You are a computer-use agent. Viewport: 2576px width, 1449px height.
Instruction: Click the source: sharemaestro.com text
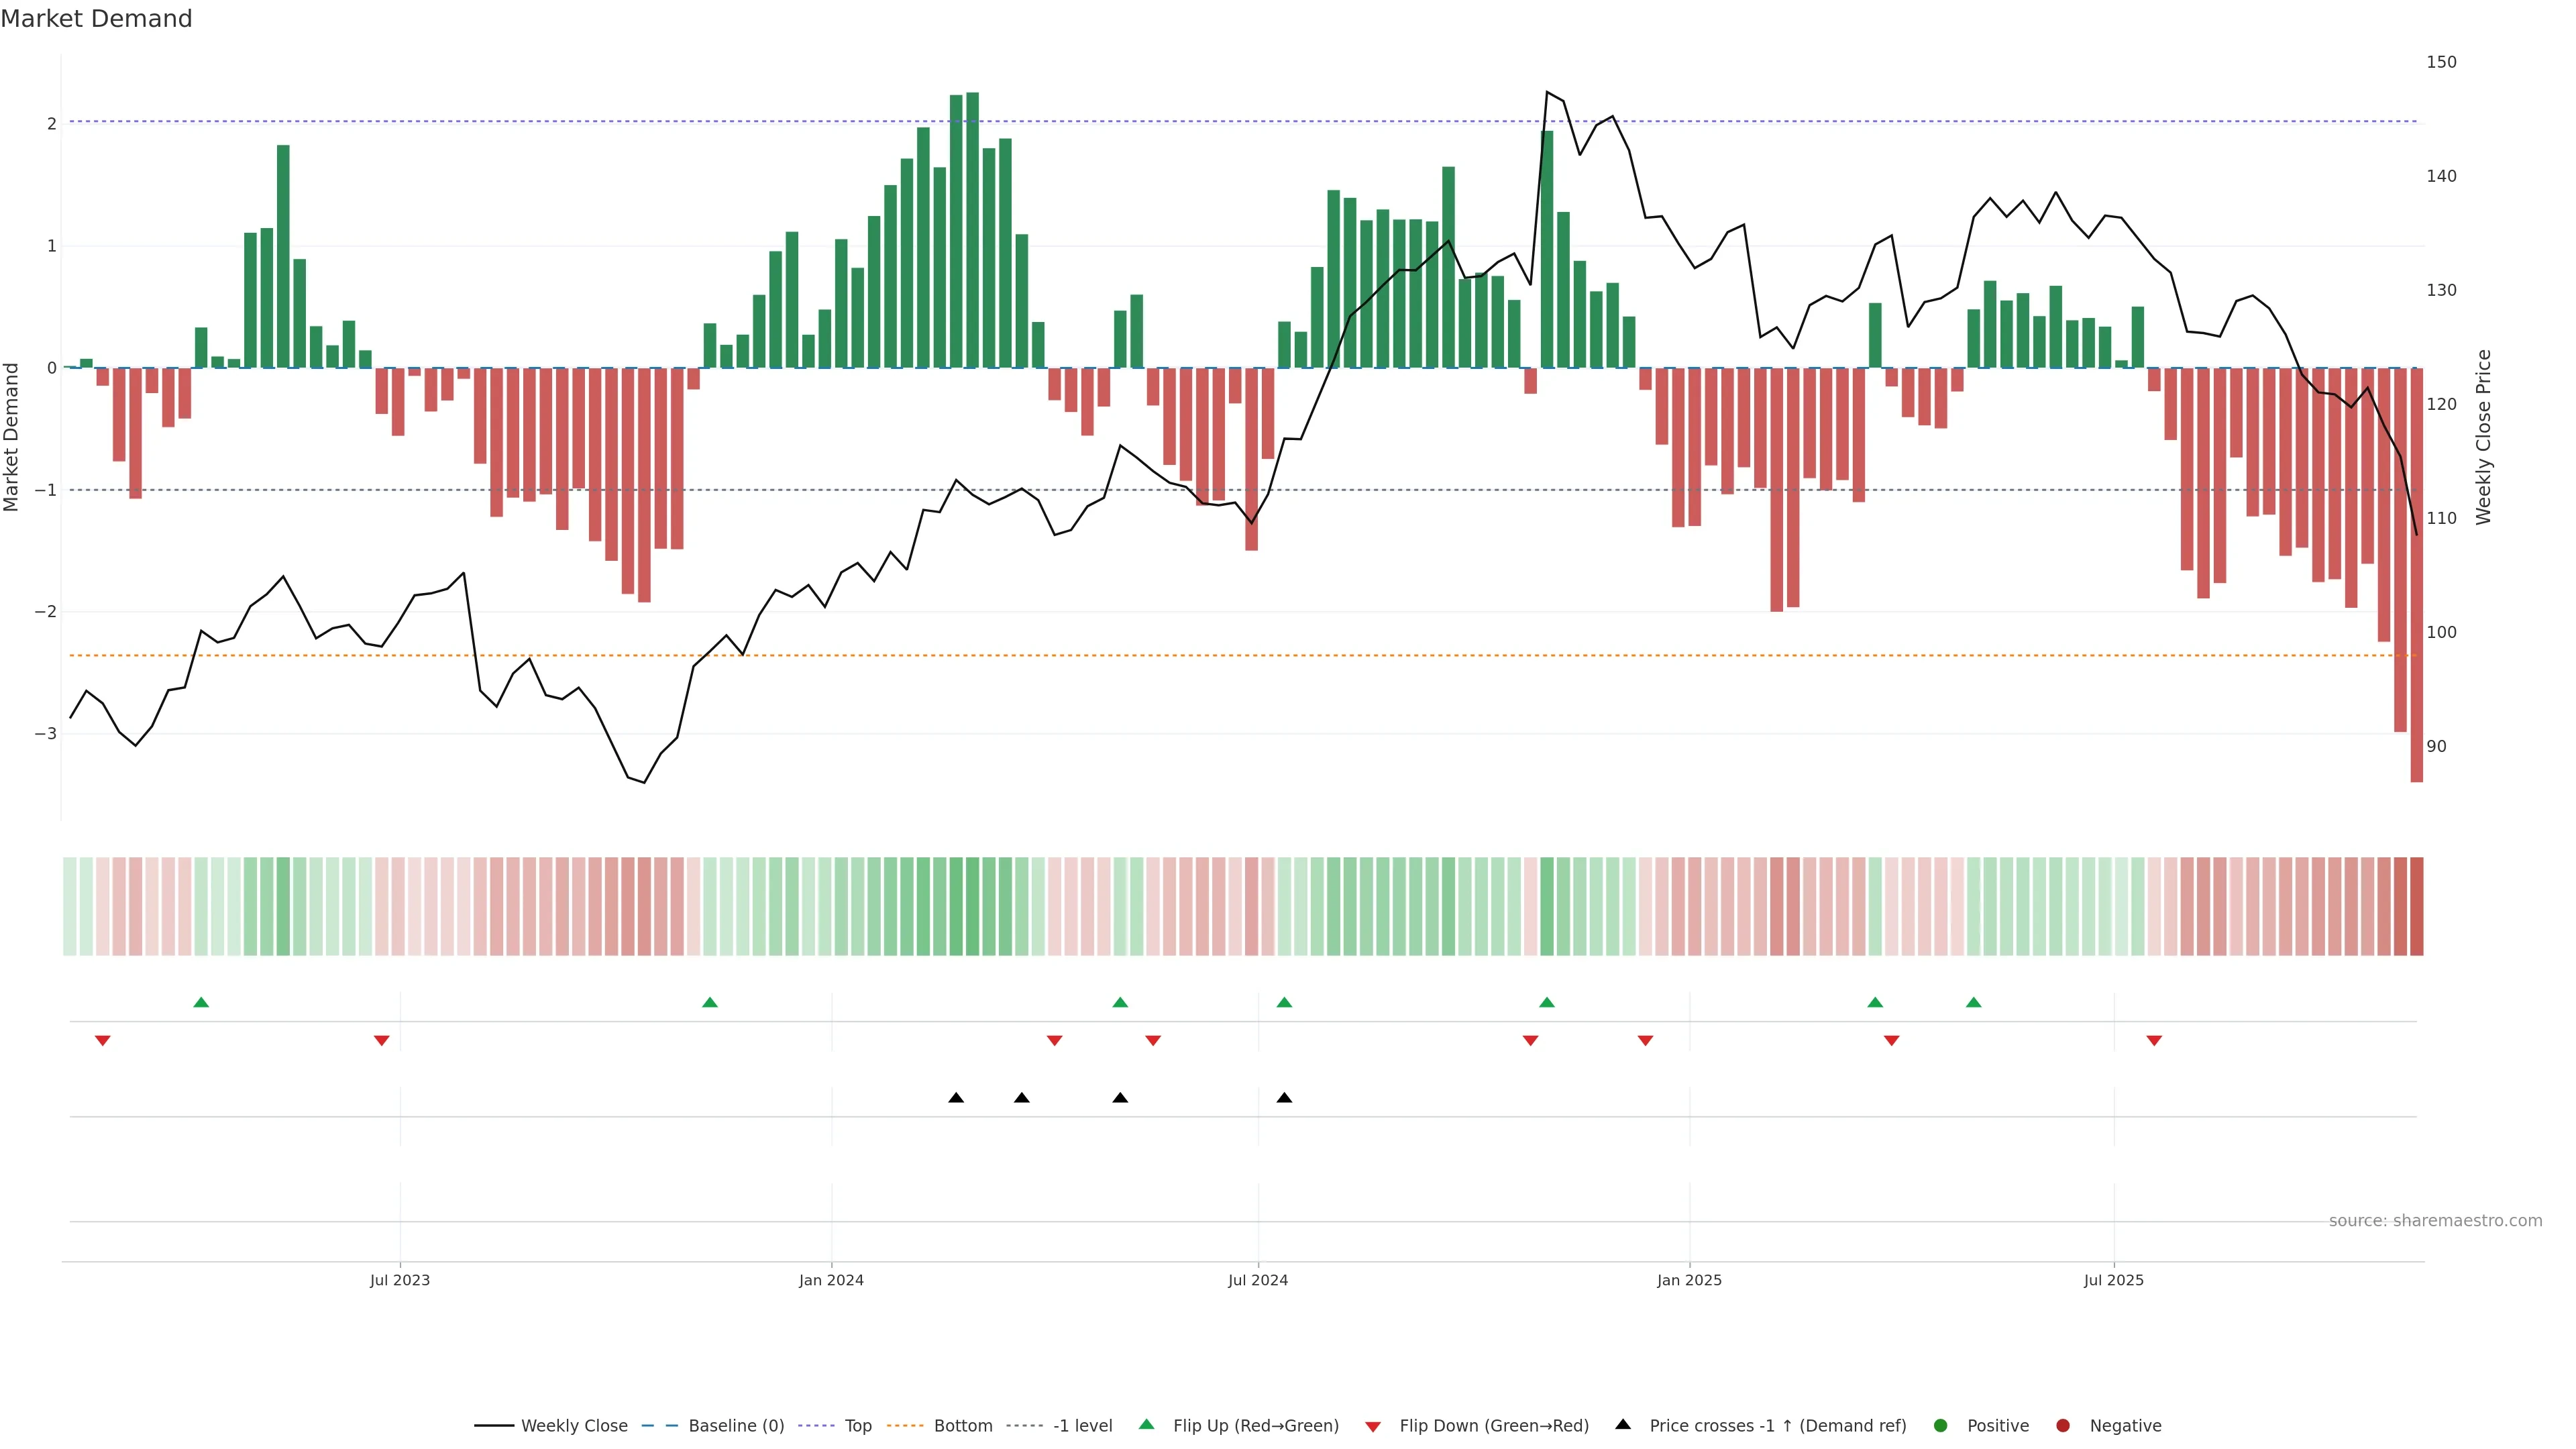click(2435, 1220)
